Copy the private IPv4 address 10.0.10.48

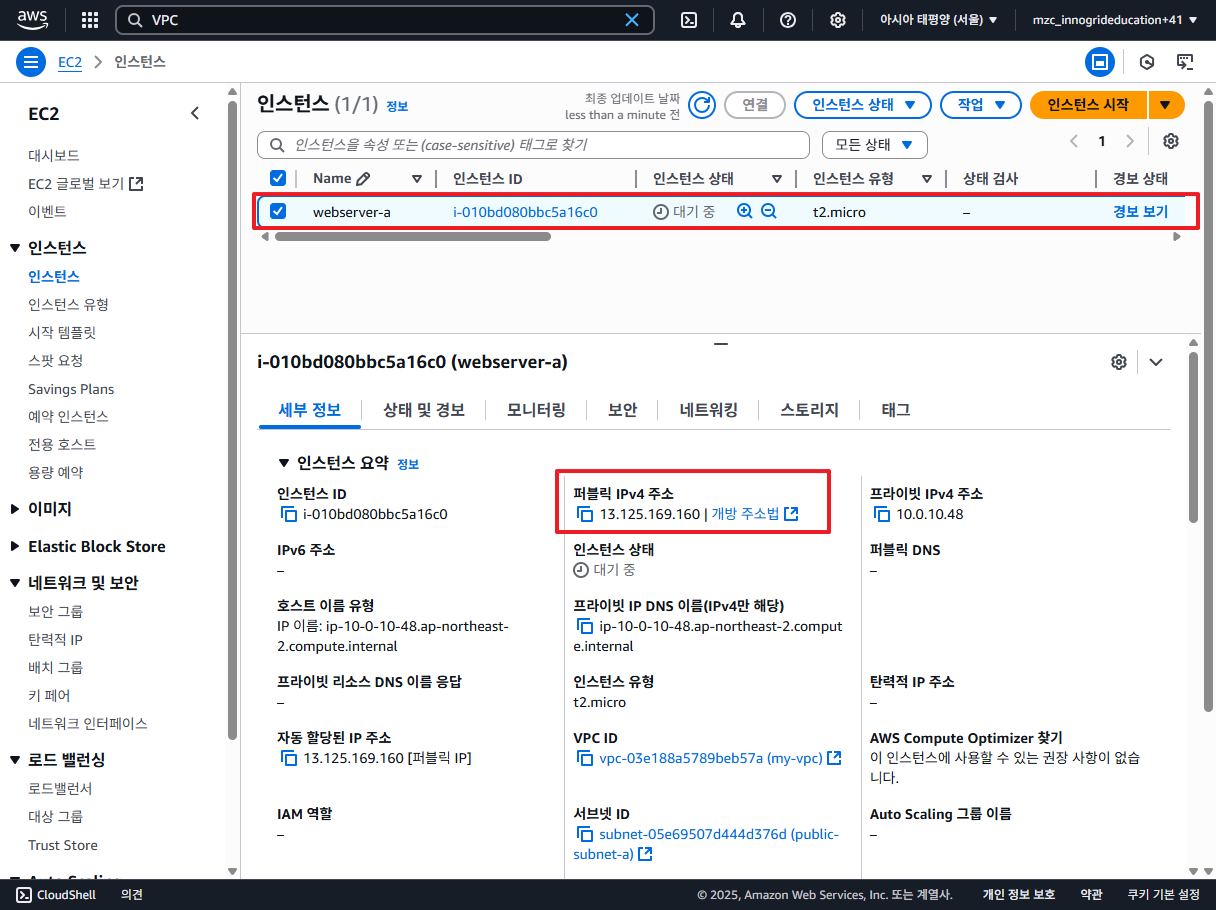[x=882, y=515]
